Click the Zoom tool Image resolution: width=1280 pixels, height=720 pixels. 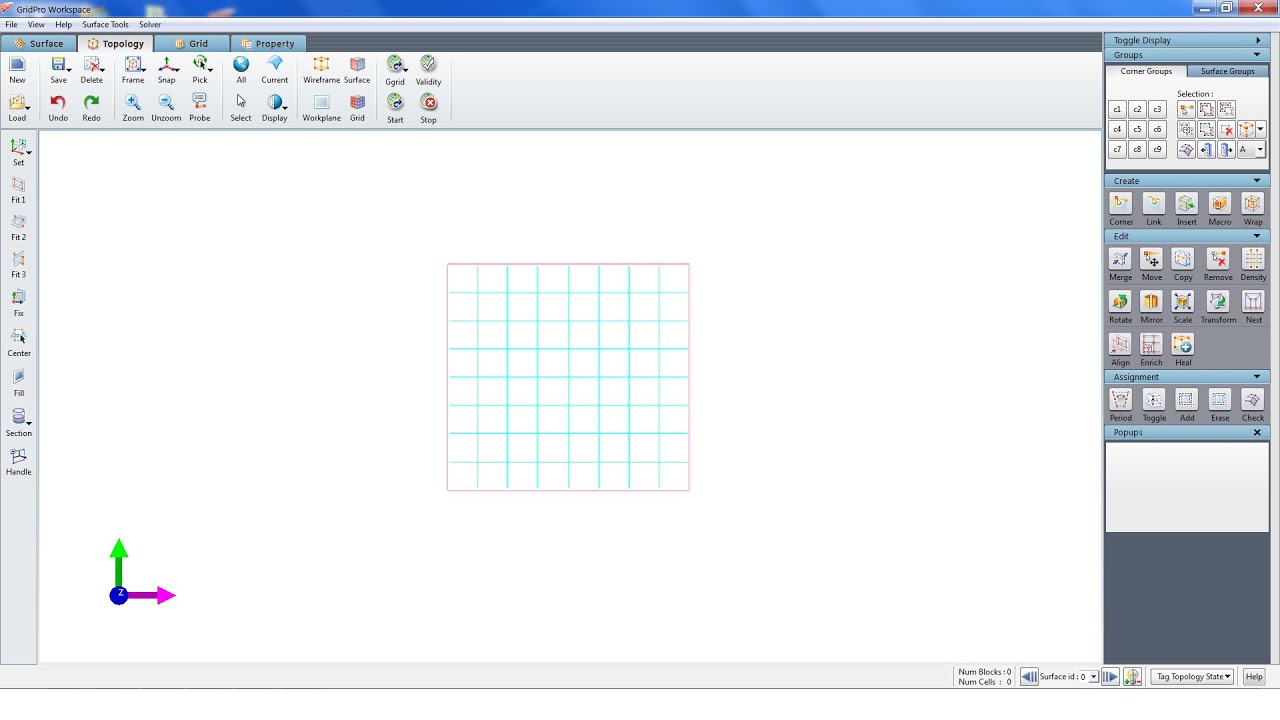[133, 102]
